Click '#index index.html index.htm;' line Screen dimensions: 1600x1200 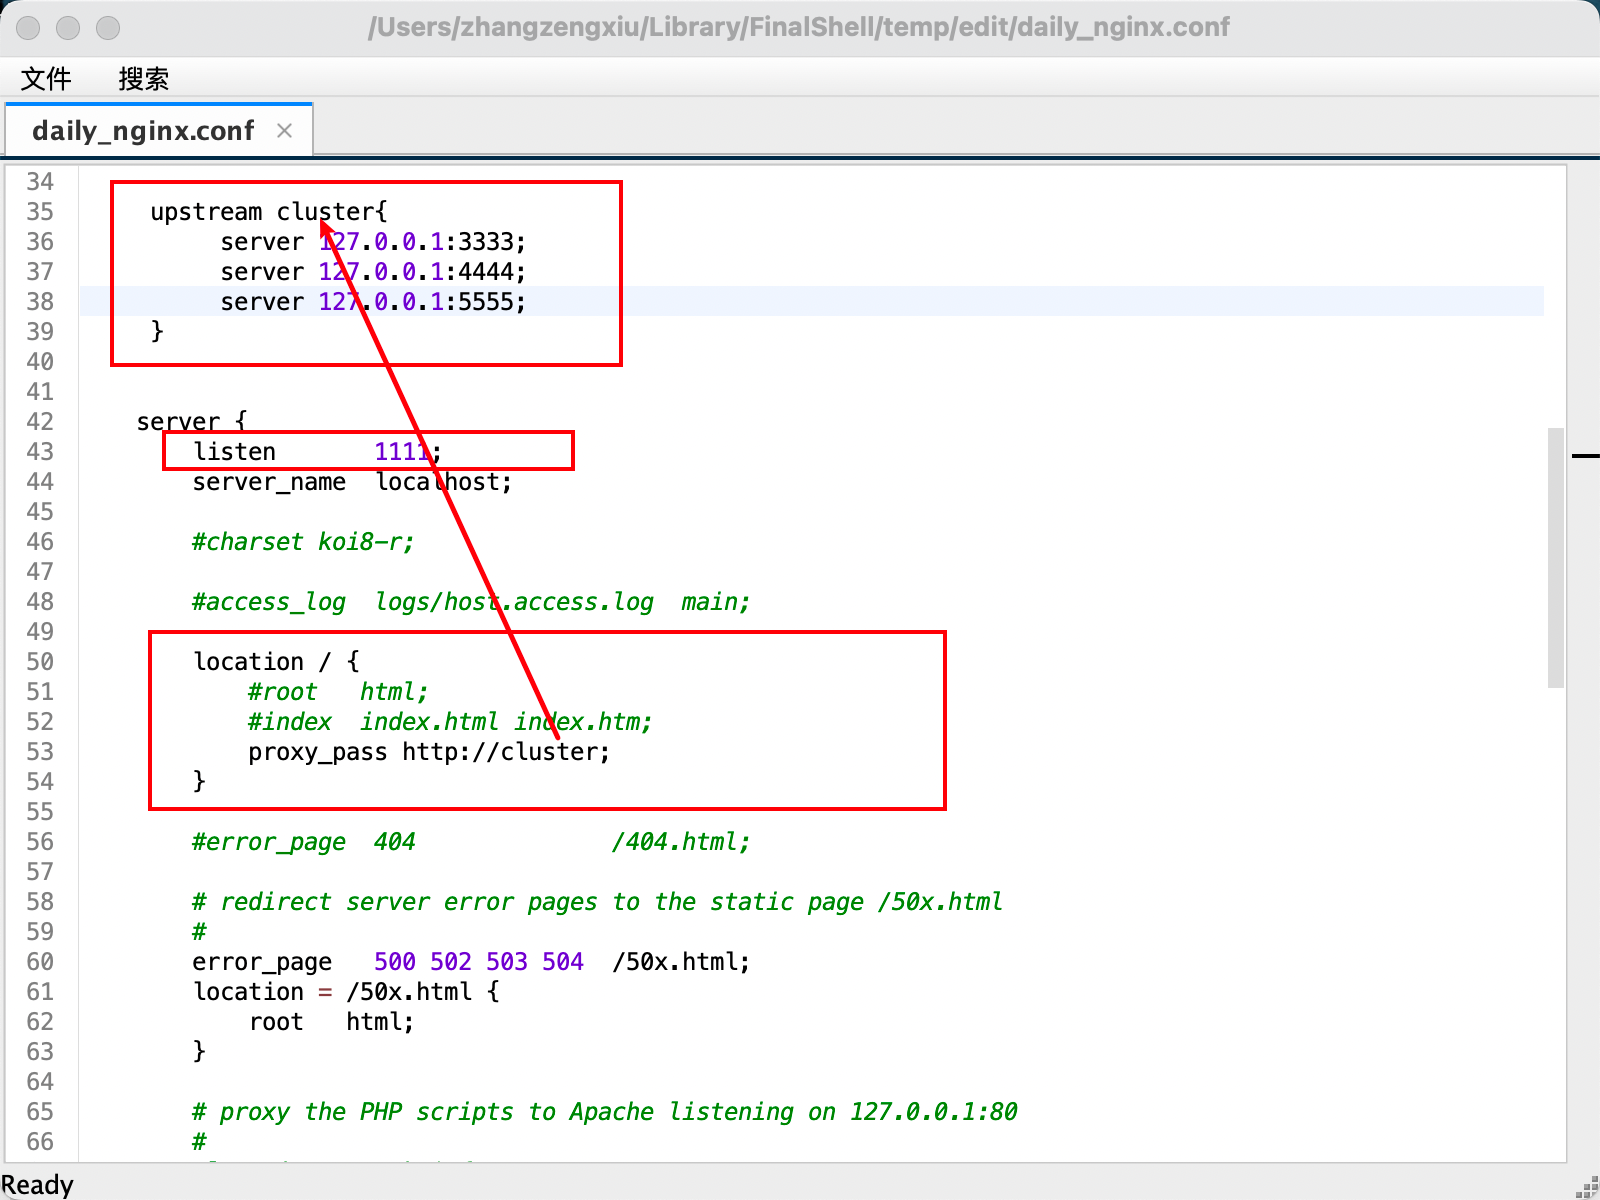(x=450, y=721)
